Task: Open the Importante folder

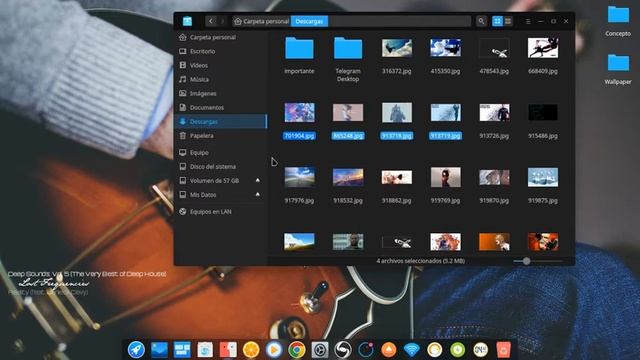Action: coord(299,48)
